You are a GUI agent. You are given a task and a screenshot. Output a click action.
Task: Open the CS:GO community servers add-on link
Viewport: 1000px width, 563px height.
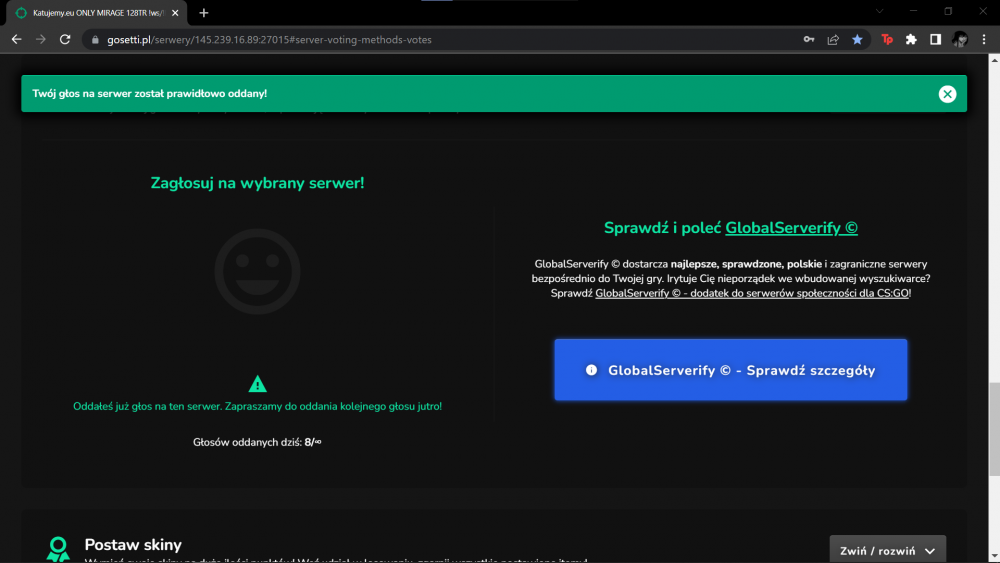pos(752,293)
